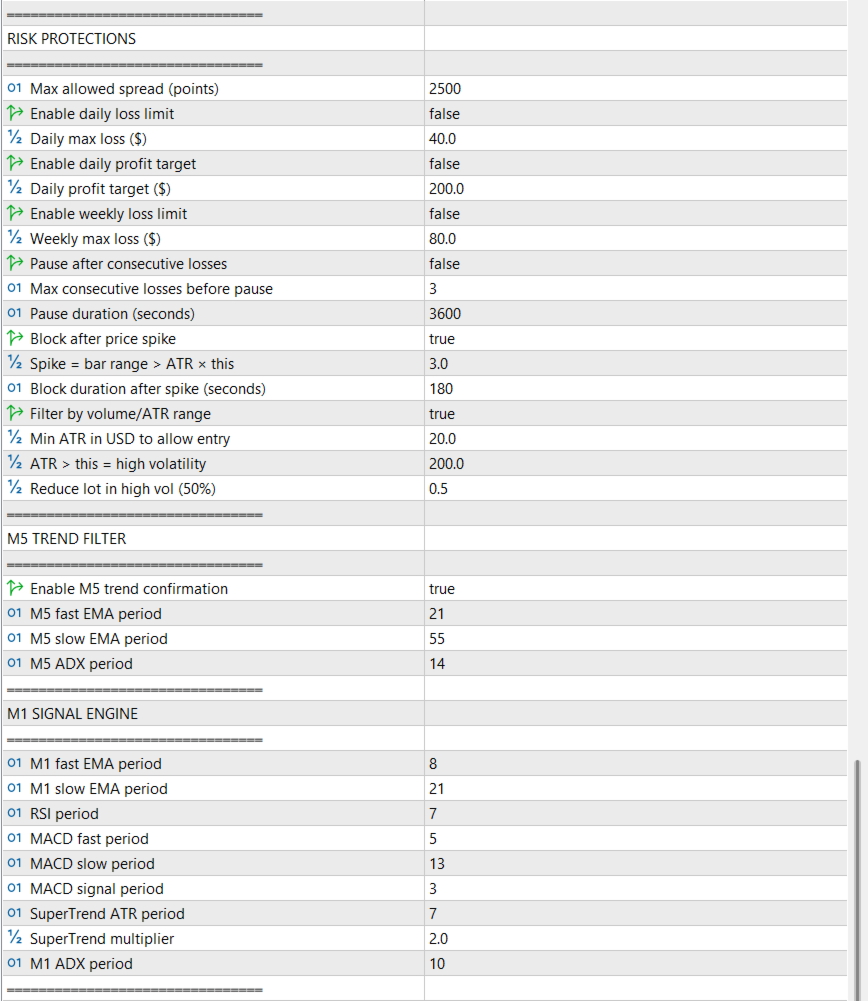Click the integer icon beside Max allowed spread

click(14, 89)
